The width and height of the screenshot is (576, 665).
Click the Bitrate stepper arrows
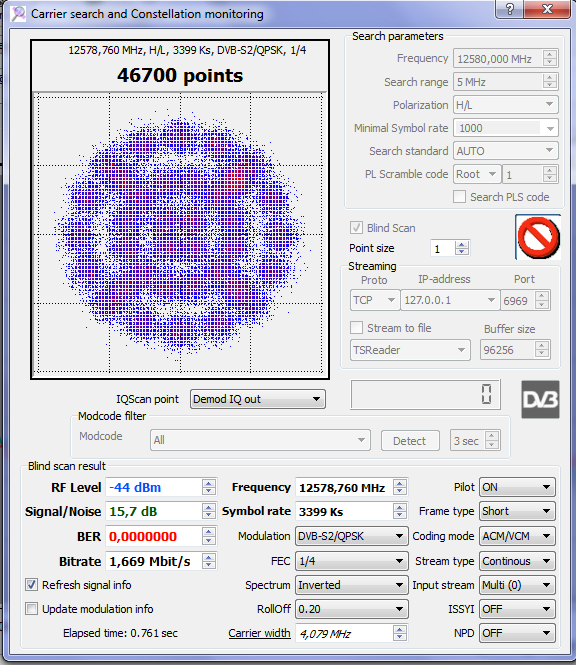pyautogui.click(x=208, y=561)
